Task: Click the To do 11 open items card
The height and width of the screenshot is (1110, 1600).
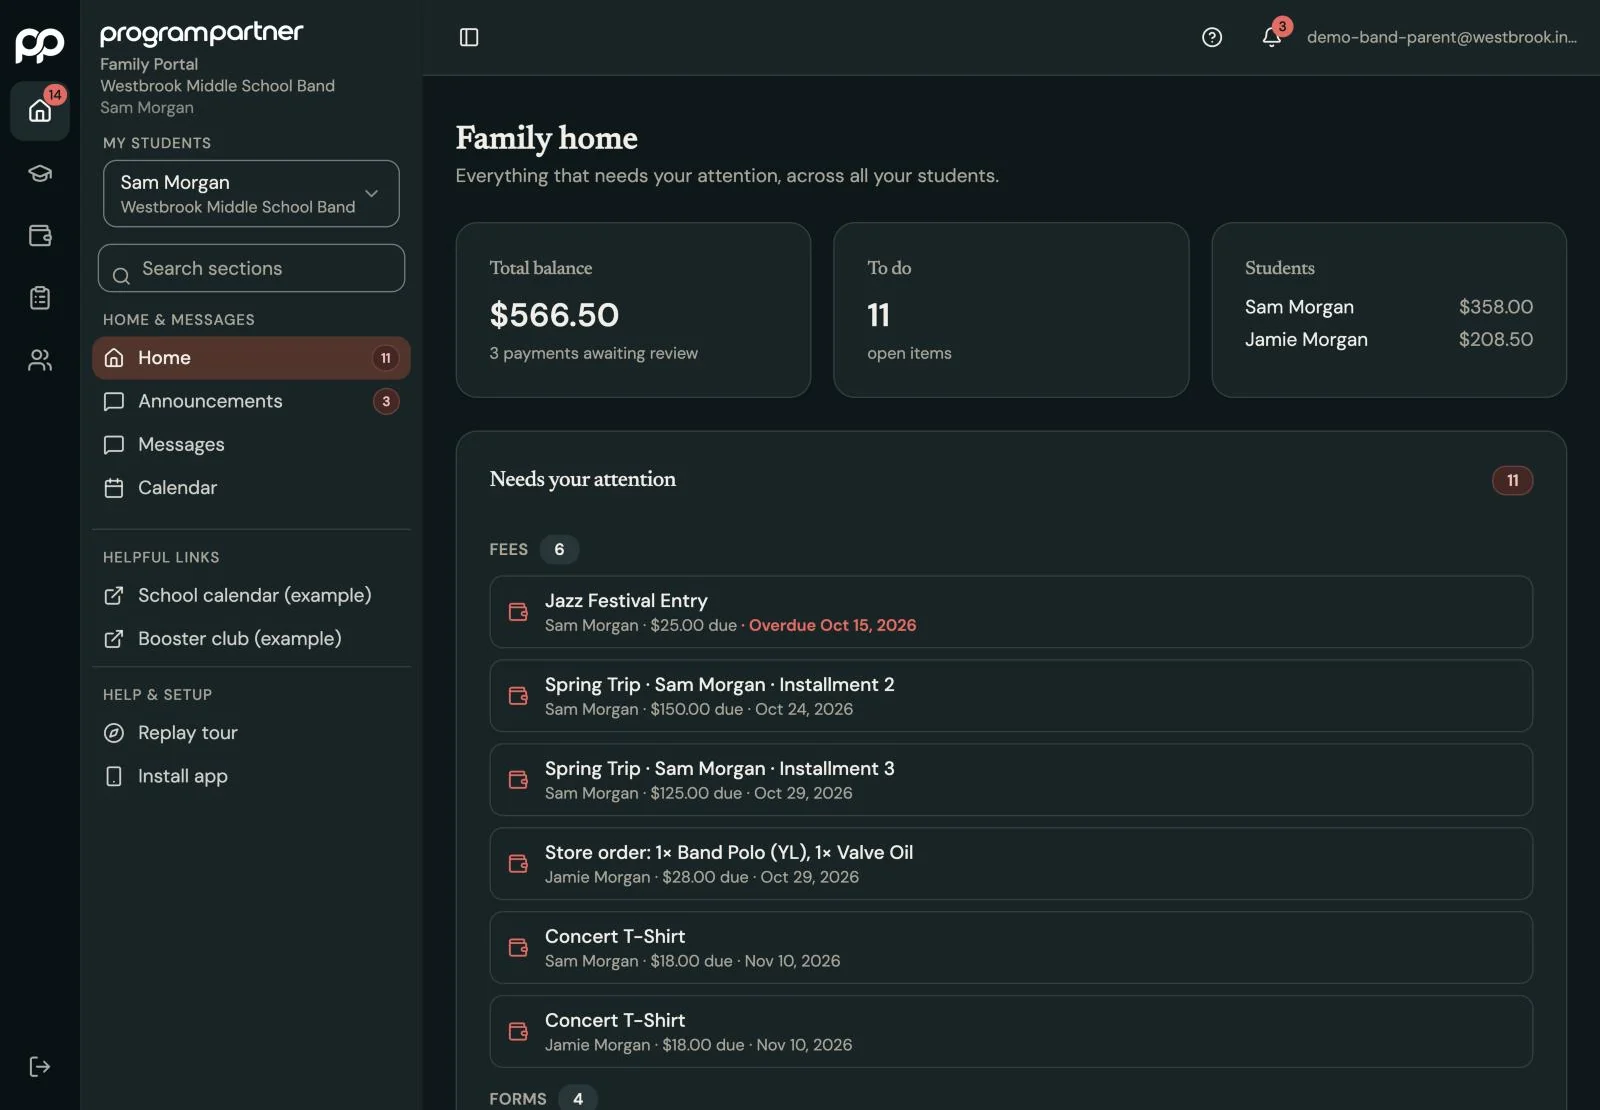Action: point(1011,310)
